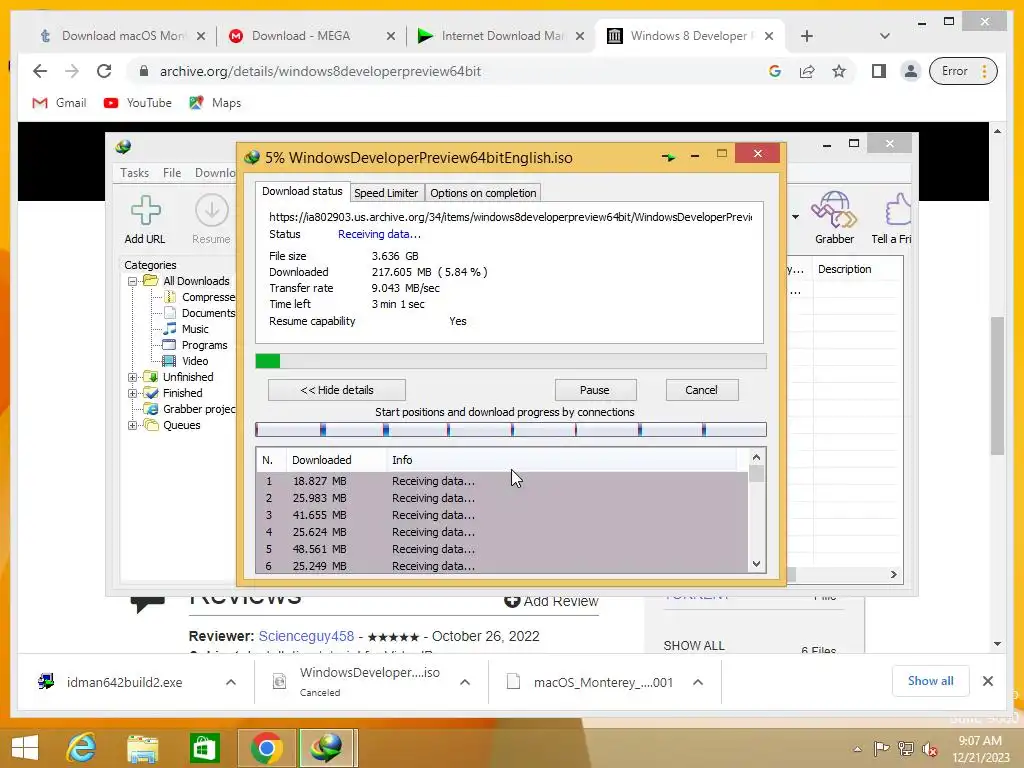This screenshot has height=768, width=1024.
Task: Click the Action Center flag tray icon
Action: [x=881, y=749]
